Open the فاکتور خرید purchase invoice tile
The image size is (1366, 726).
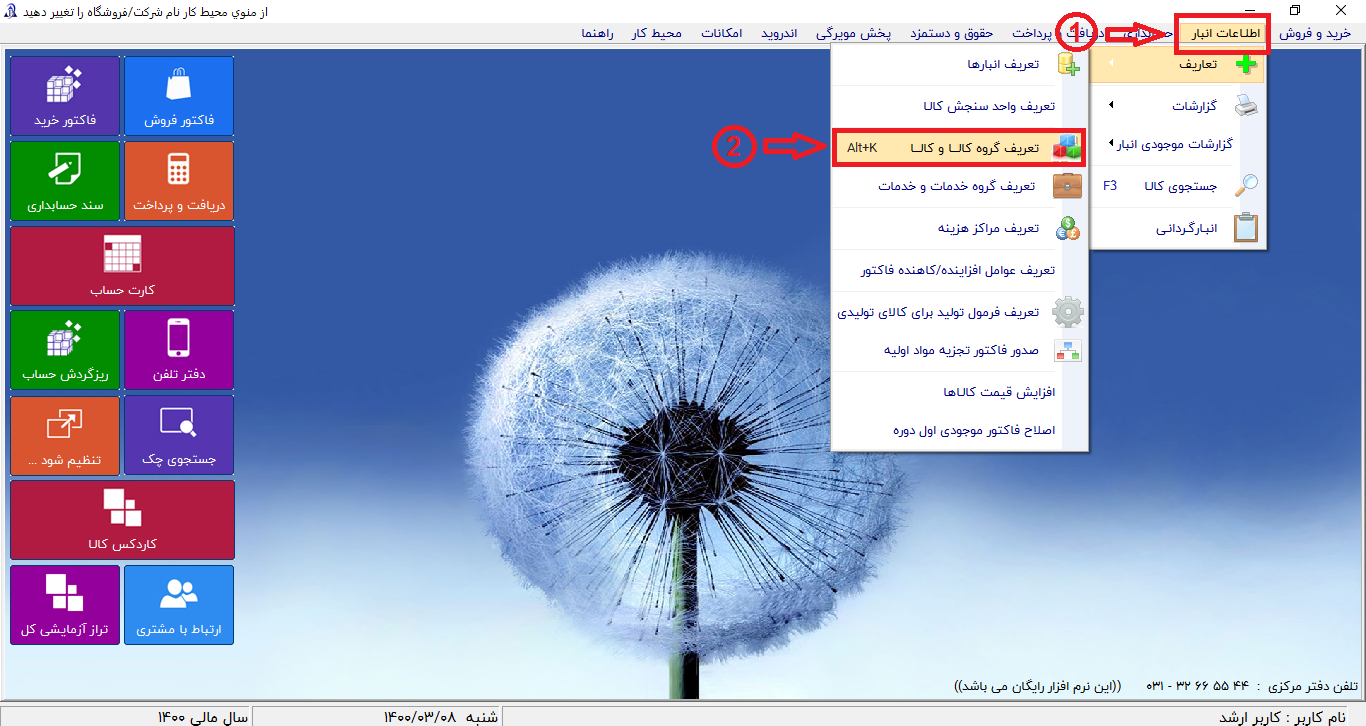click(65, 96)
